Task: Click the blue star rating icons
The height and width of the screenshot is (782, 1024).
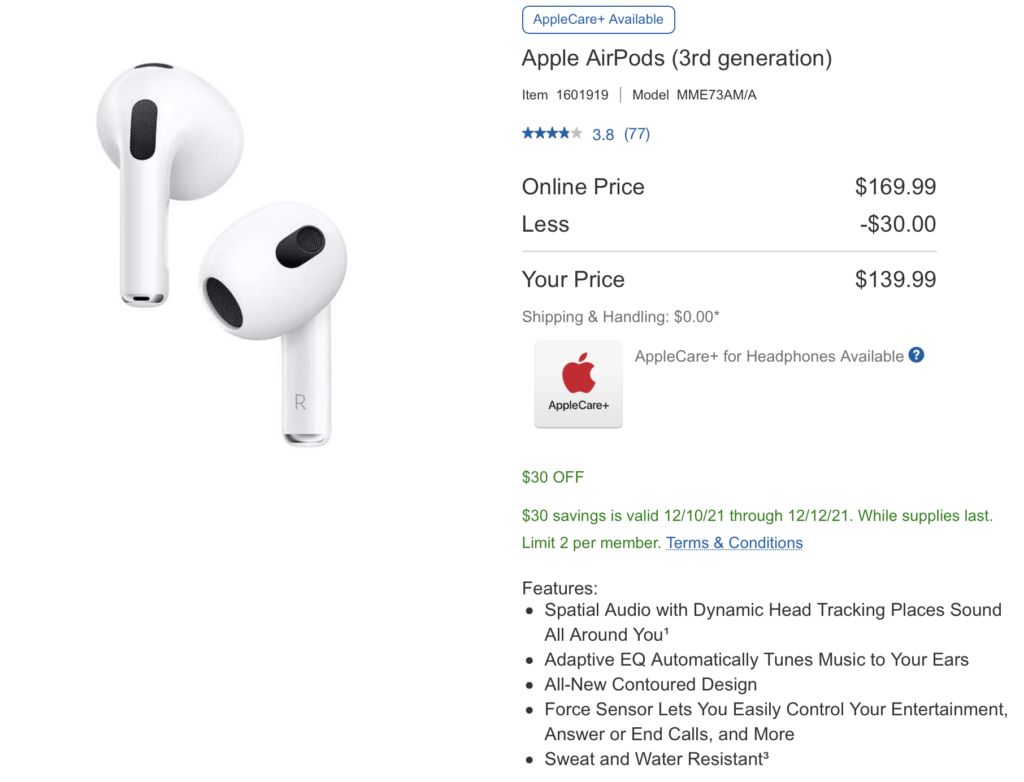Action: click(551, 134)
